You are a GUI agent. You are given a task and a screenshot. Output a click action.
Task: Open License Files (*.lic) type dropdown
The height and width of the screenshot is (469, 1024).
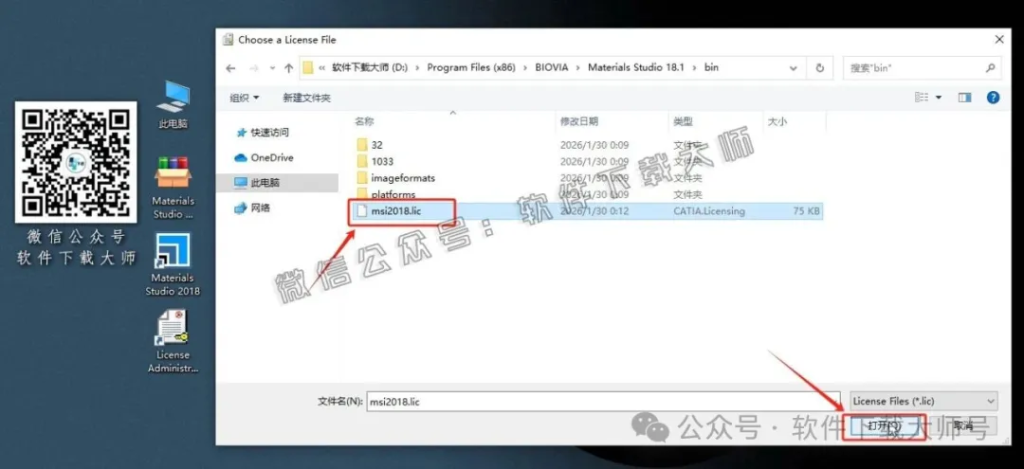(923, 402)
